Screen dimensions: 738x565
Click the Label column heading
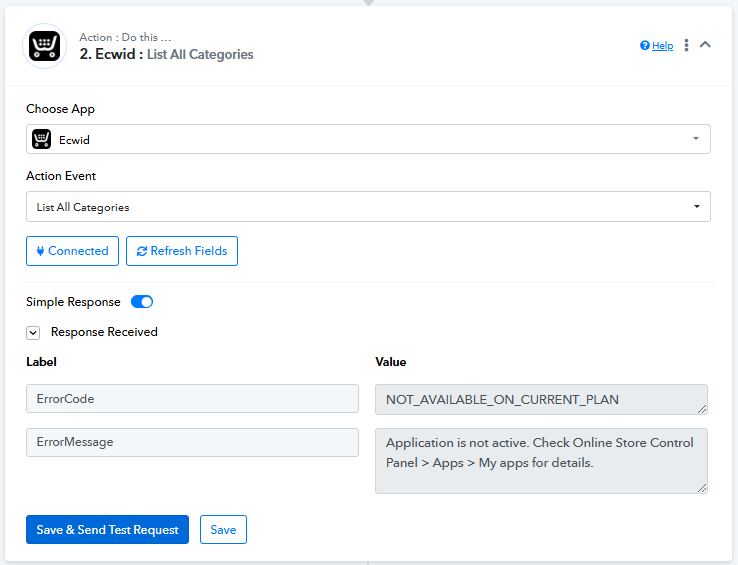pos(41,362)
